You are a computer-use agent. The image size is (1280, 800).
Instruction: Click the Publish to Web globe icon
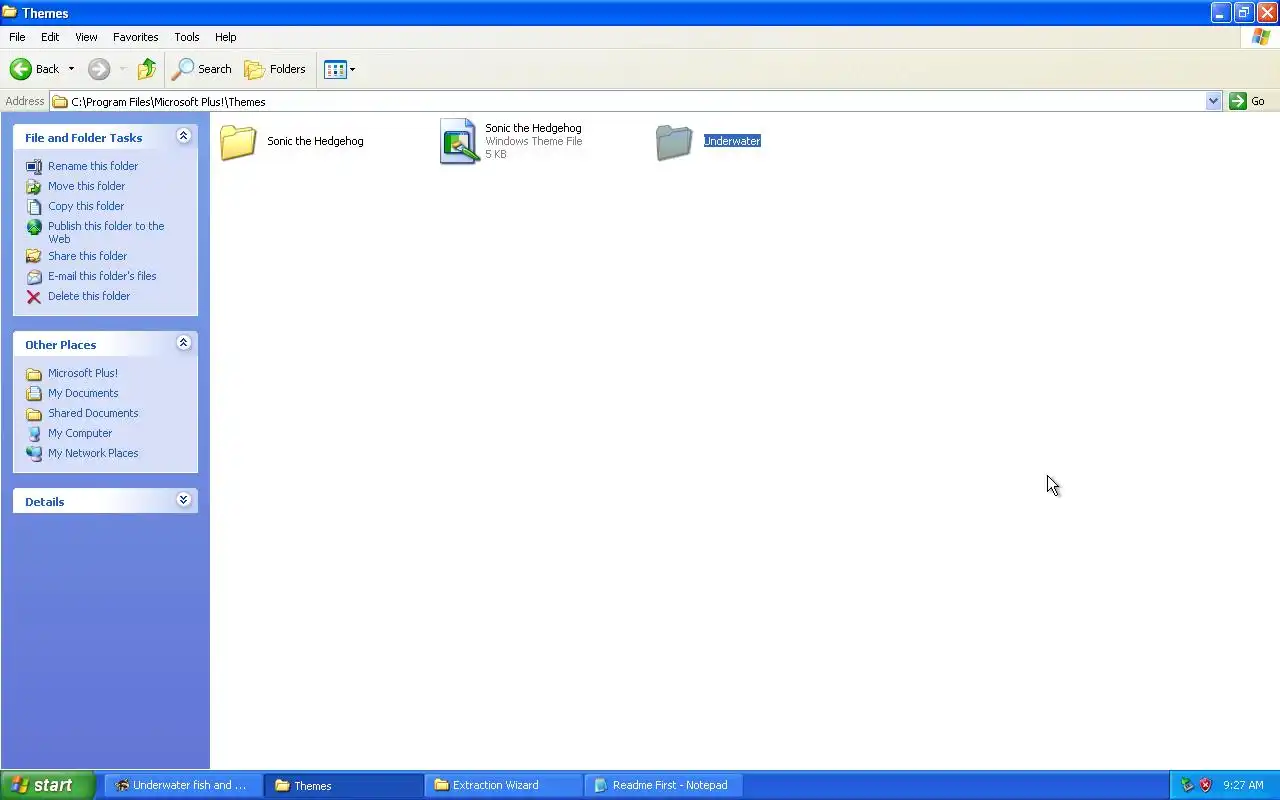34,227
